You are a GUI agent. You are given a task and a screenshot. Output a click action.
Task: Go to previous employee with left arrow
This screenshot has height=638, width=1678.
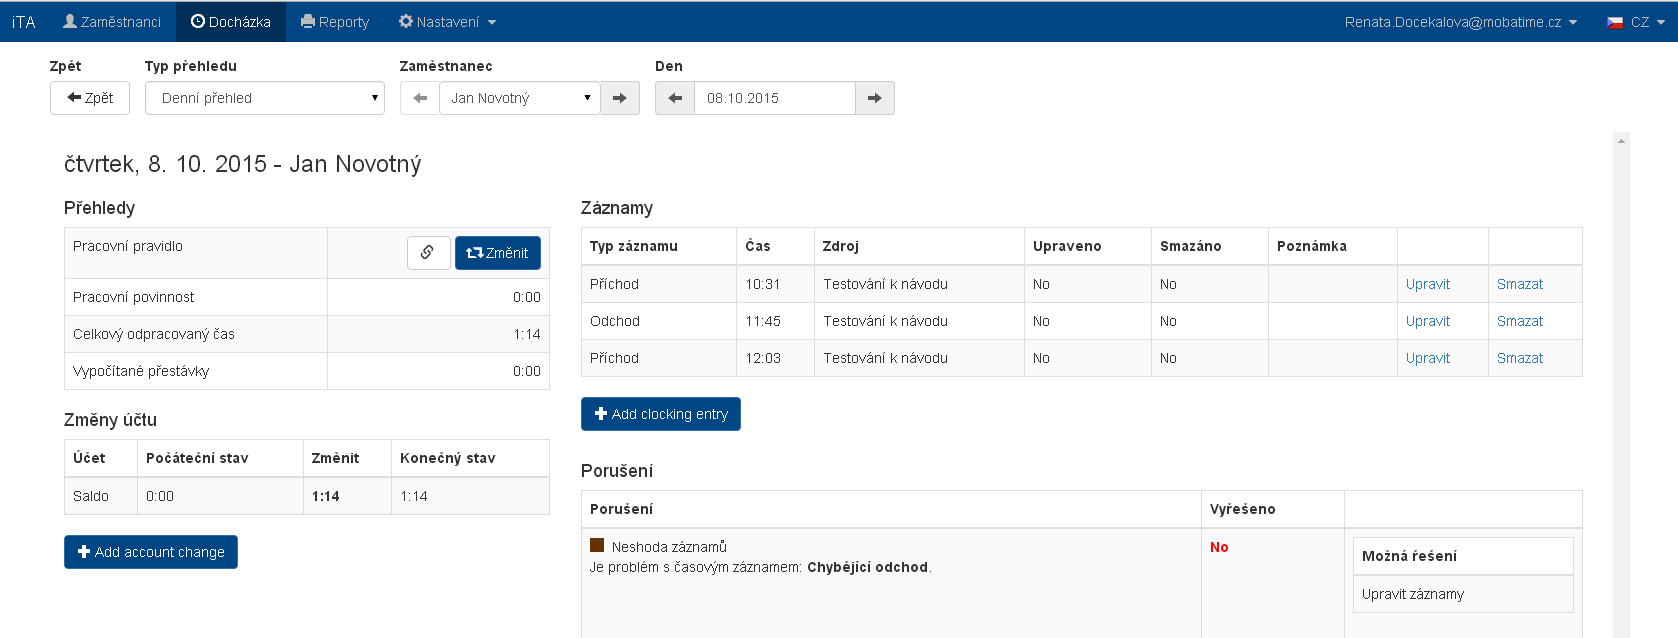[x=420, y=98]
